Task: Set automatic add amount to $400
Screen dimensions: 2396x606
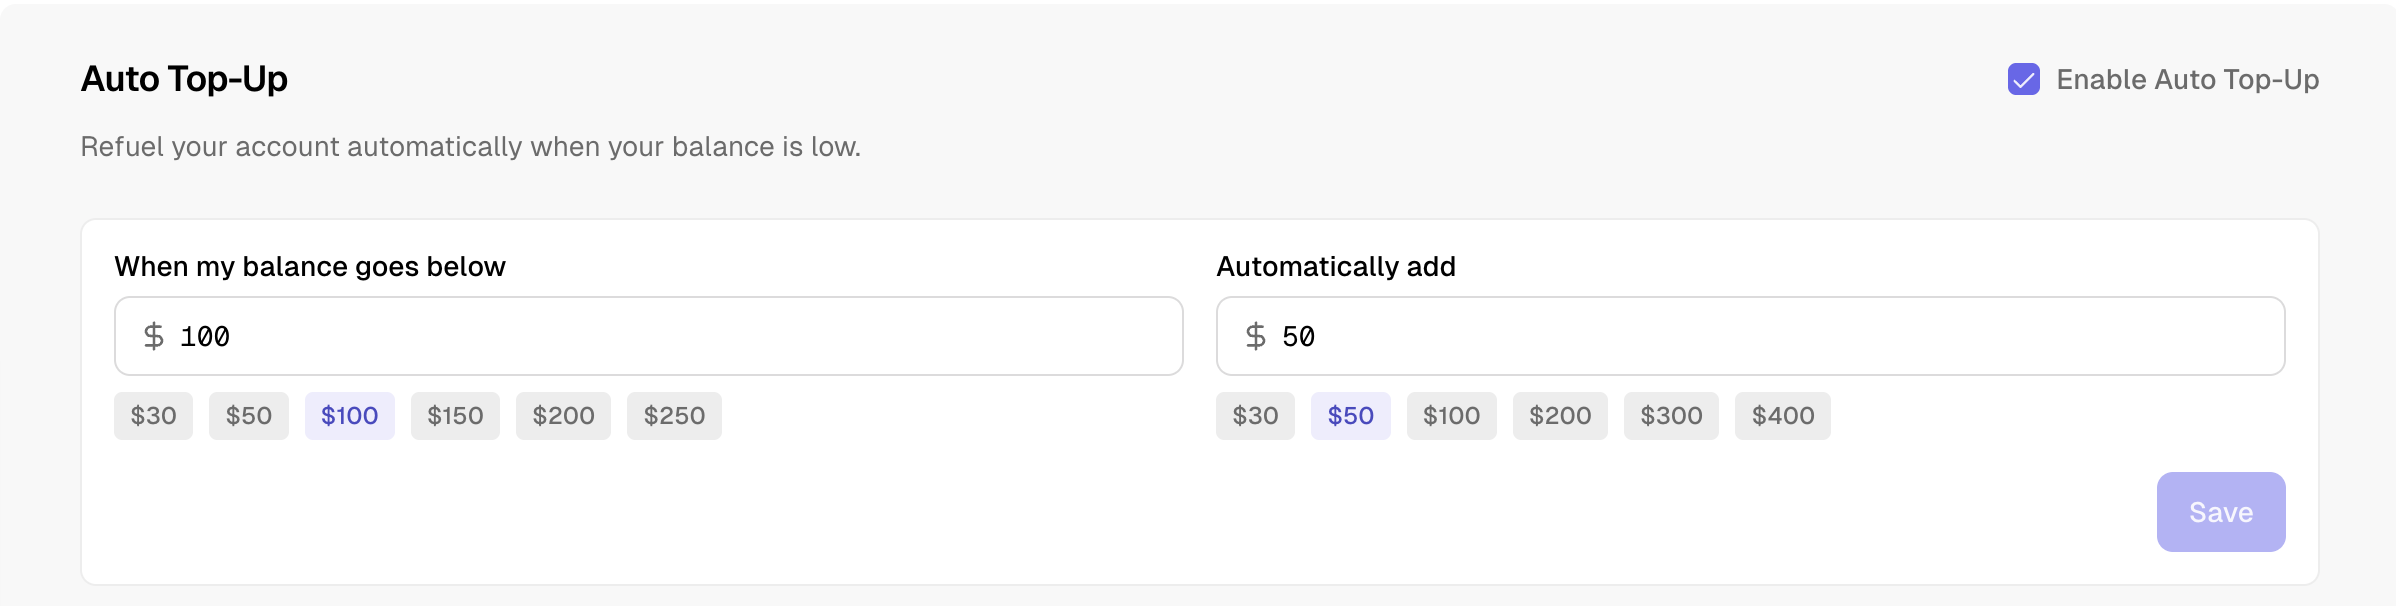Action: point(1782,416)
